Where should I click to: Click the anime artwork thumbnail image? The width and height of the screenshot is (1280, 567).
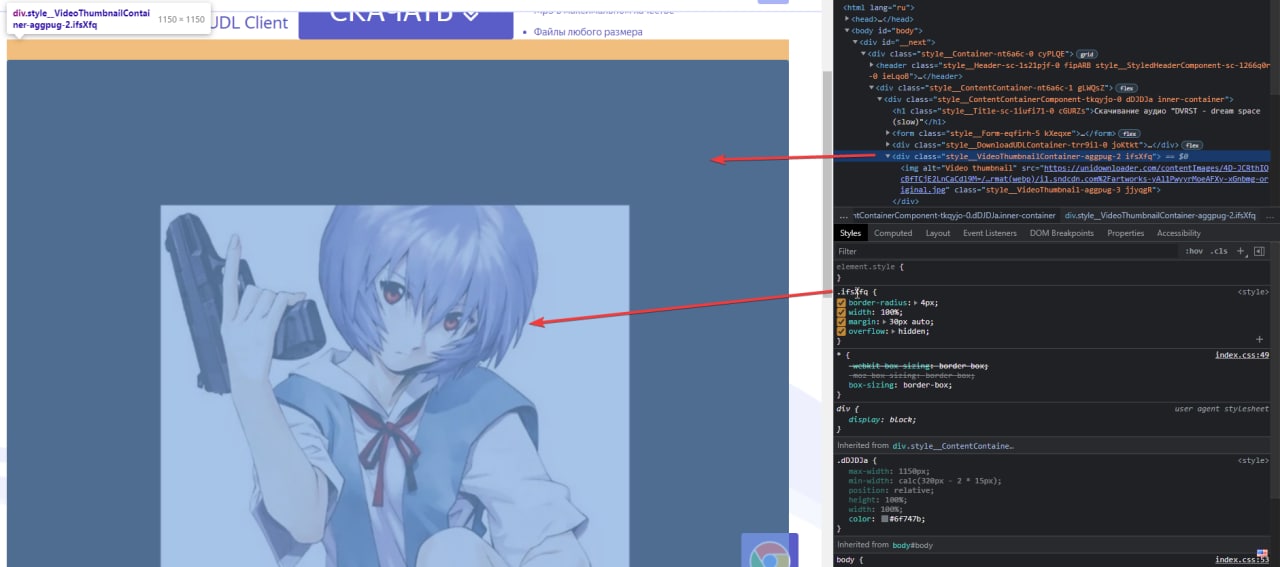click(x=395, y=385)
